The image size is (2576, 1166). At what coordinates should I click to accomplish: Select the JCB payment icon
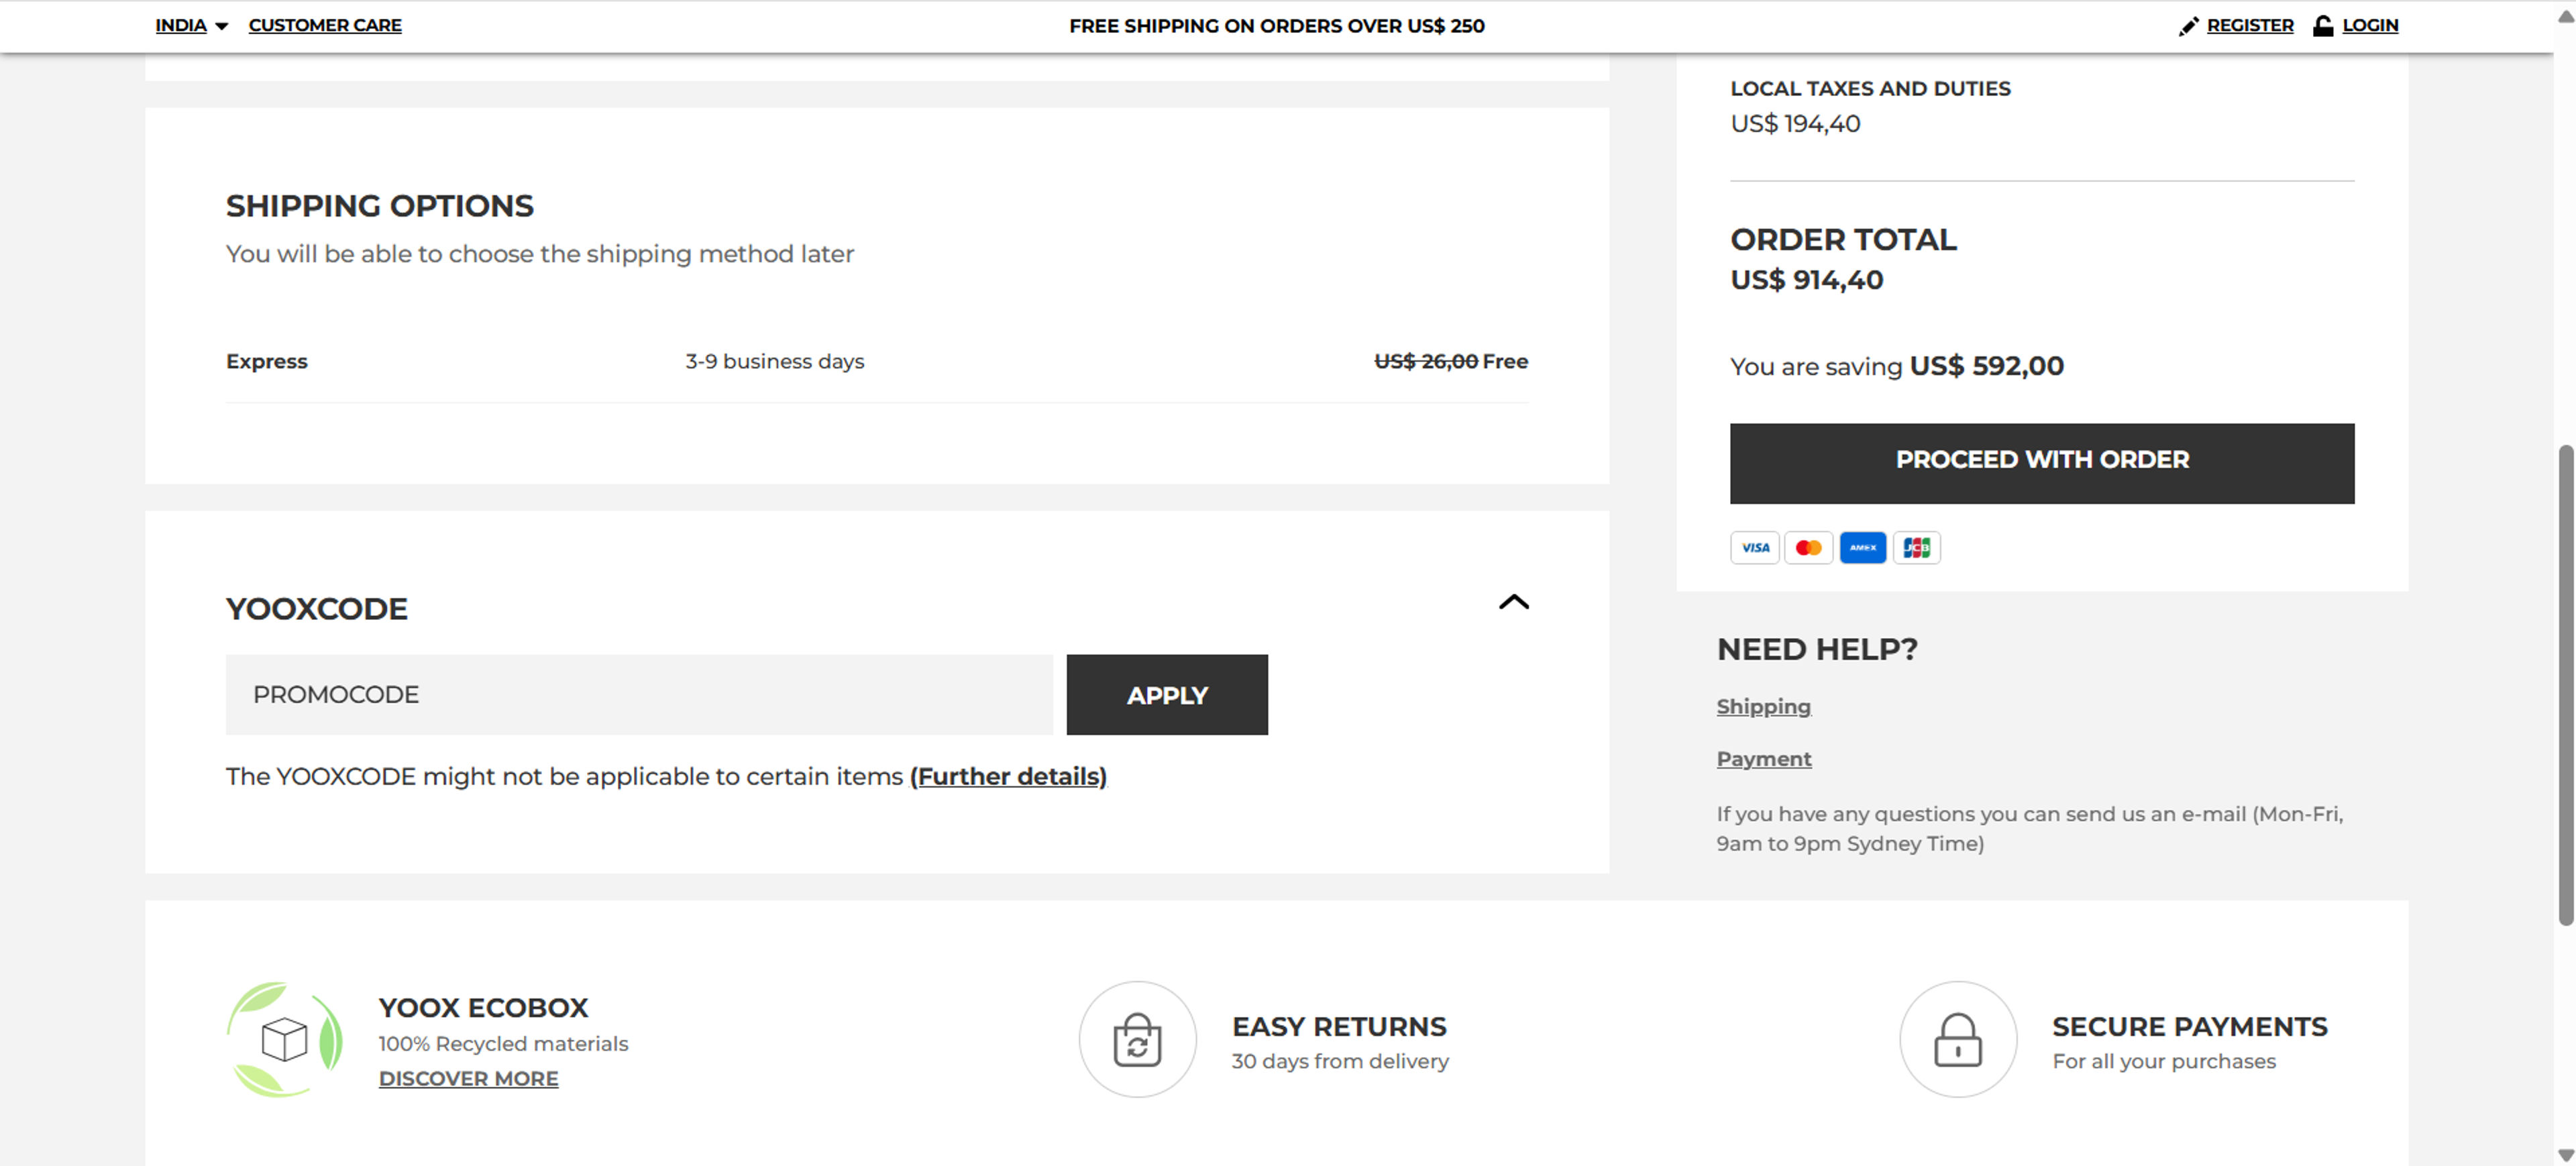point(1917,547)
